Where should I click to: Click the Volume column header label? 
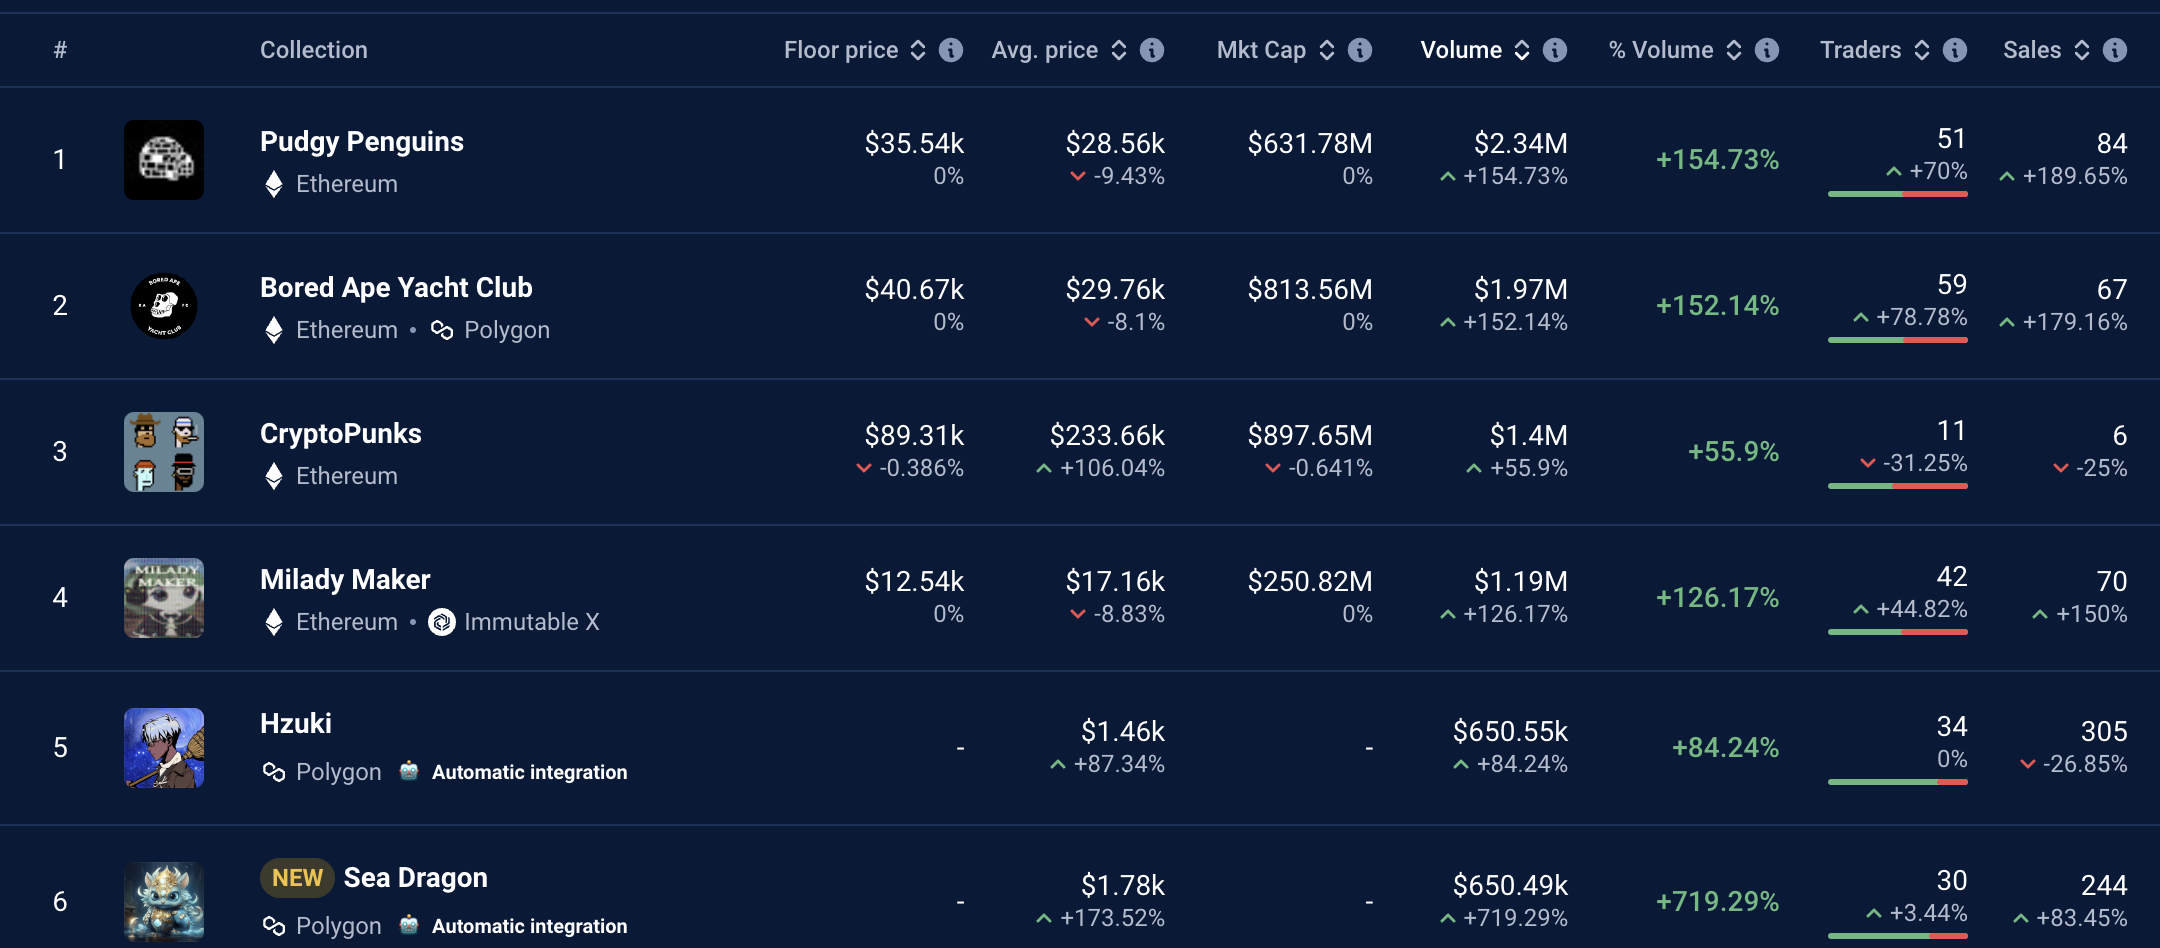click(1461, 50)
